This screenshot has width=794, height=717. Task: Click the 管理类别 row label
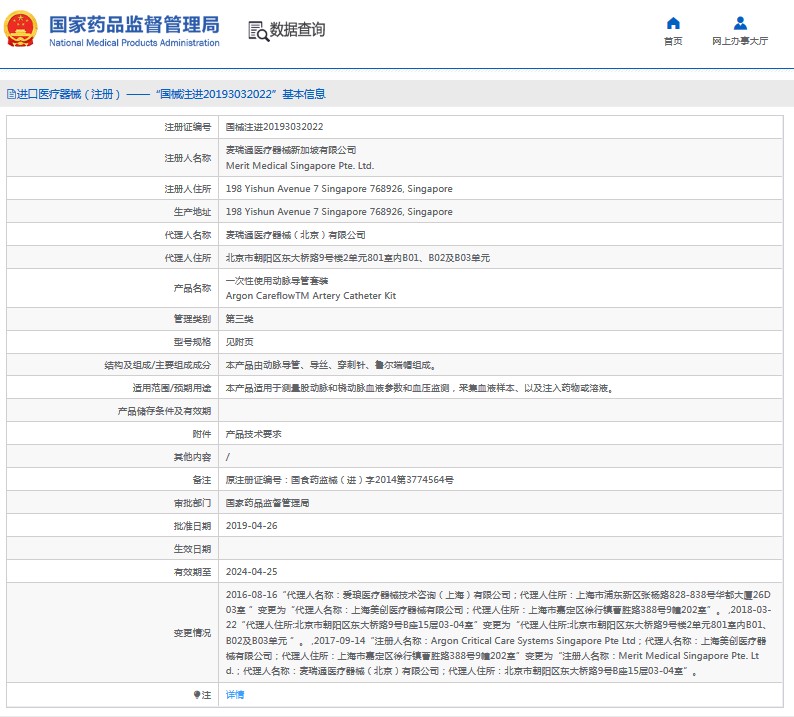click(x=192, y=319)
